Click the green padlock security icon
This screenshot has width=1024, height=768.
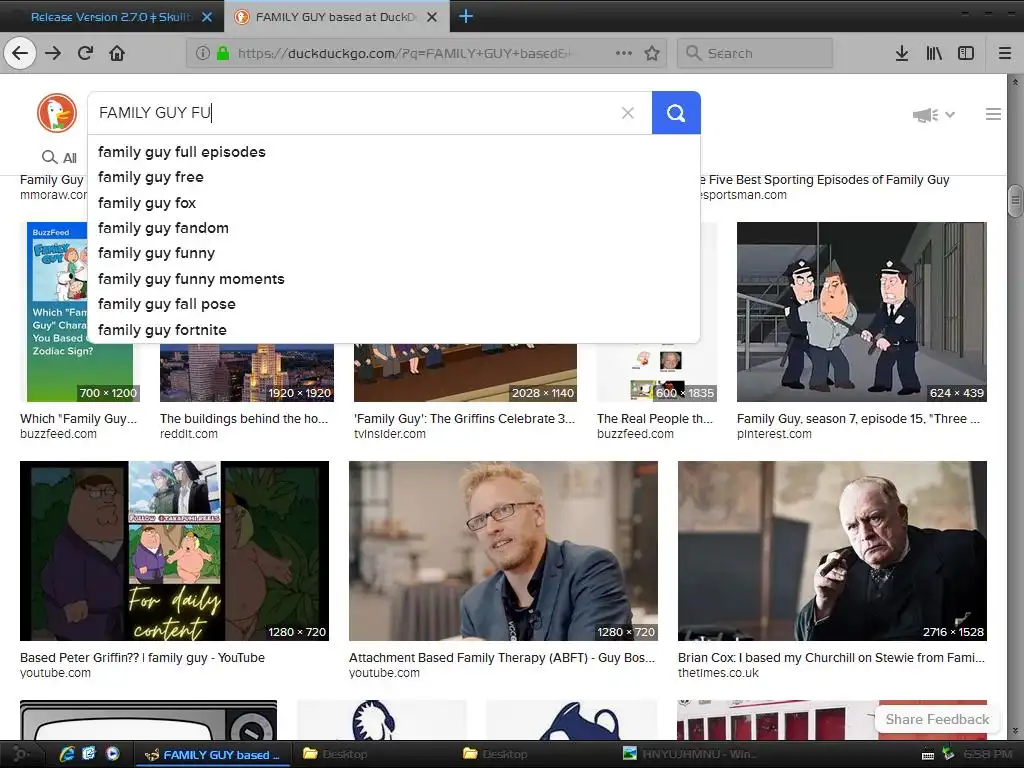[223, 53]
